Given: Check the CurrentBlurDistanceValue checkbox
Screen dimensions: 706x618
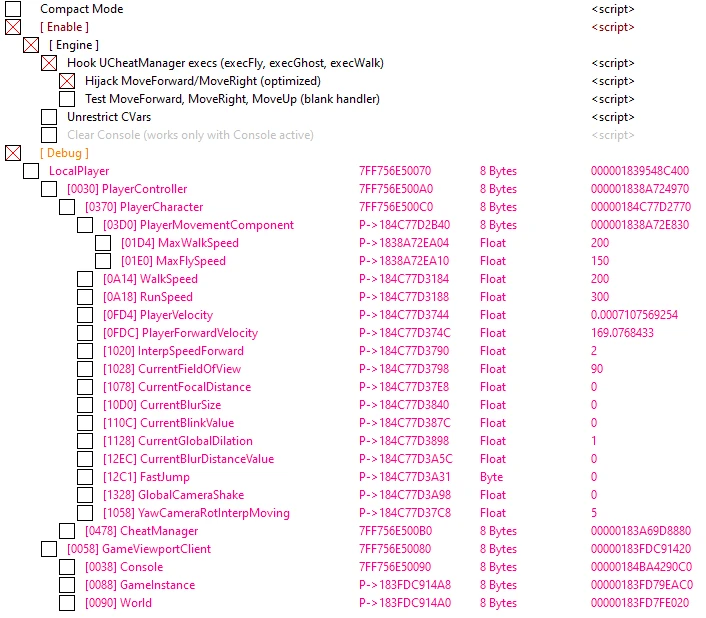Looking at the screenshot, I should click(x=85, y=459).
